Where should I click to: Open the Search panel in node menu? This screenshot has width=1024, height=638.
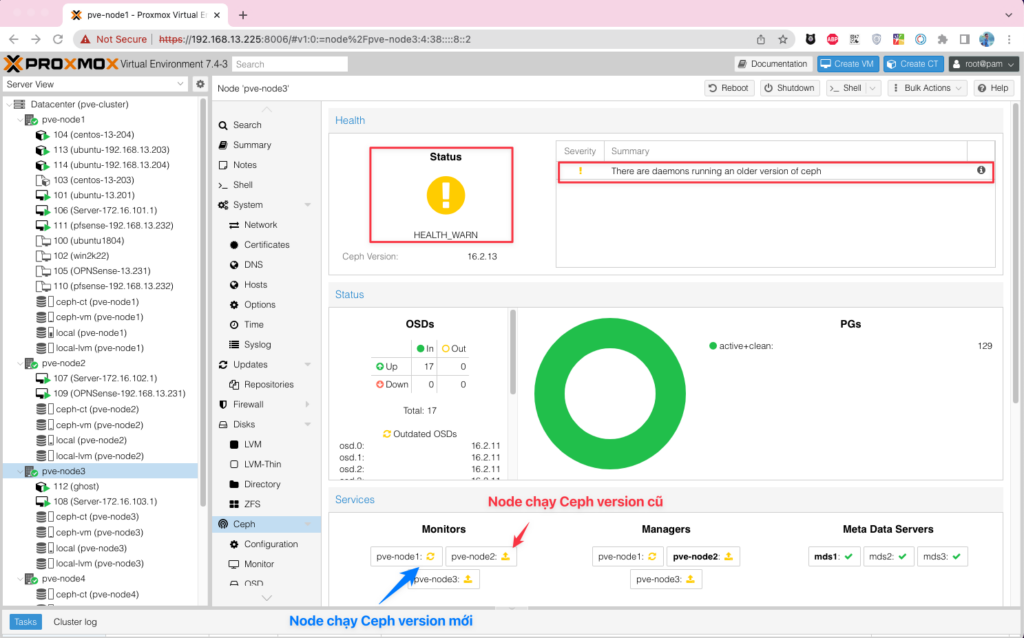[x=247, y=125]
